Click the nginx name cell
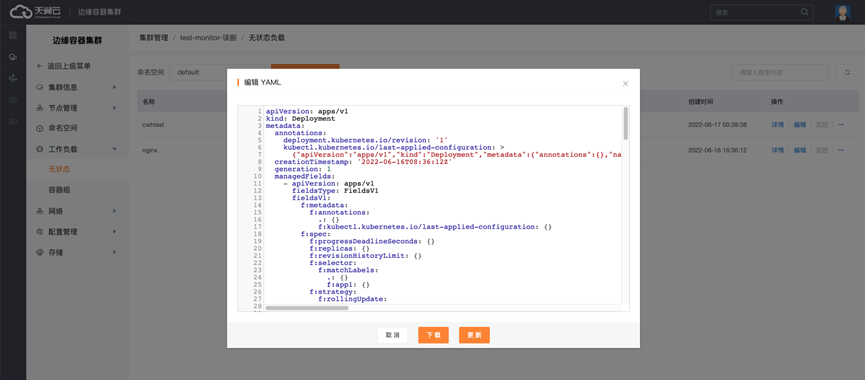Image resolution: width=865 pixels, height=380 pixels. 149,150
